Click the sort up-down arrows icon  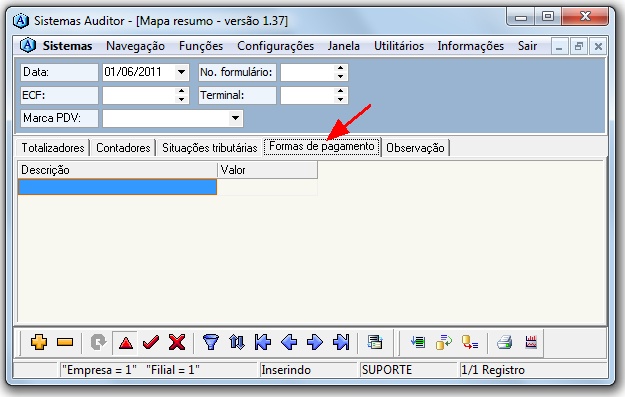tap(237, 342)
